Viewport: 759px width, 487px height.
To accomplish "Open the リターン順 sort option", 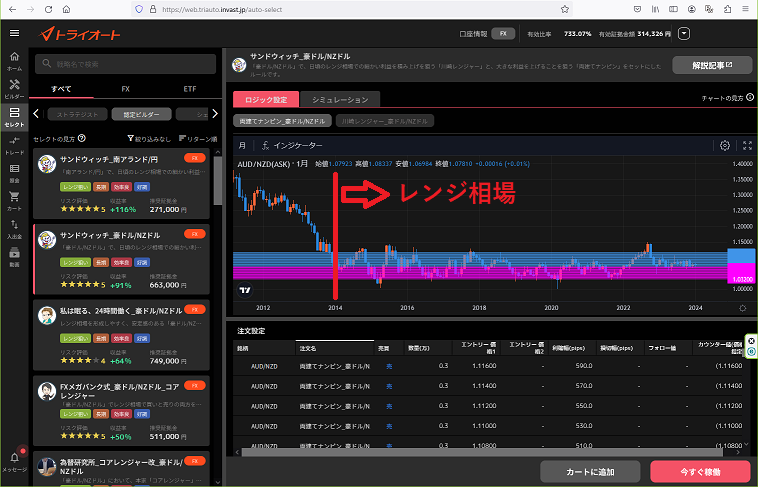I will [x=198, y=139].
